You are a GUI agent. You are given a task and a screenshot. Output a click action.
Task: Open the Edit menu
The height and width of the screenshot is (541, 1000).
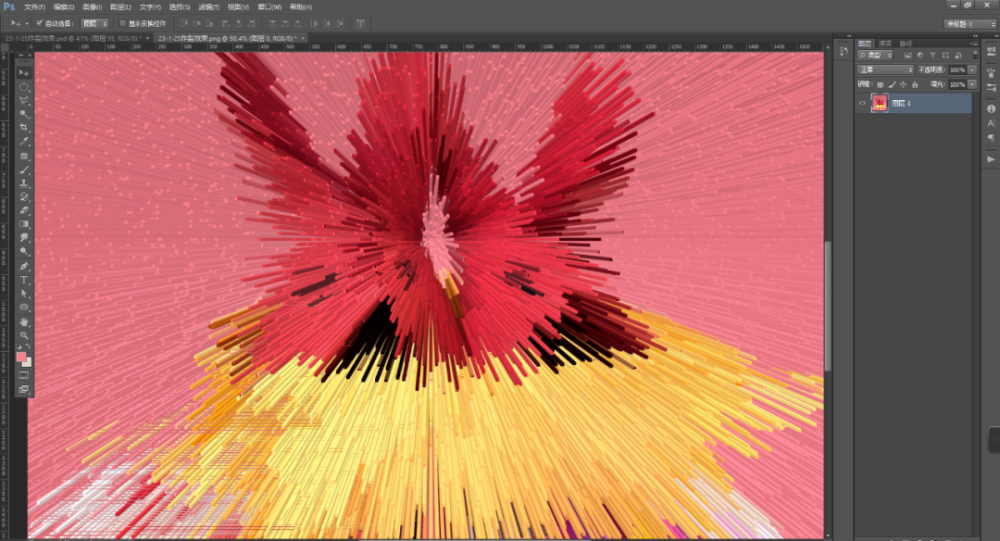tap(64, 7)
